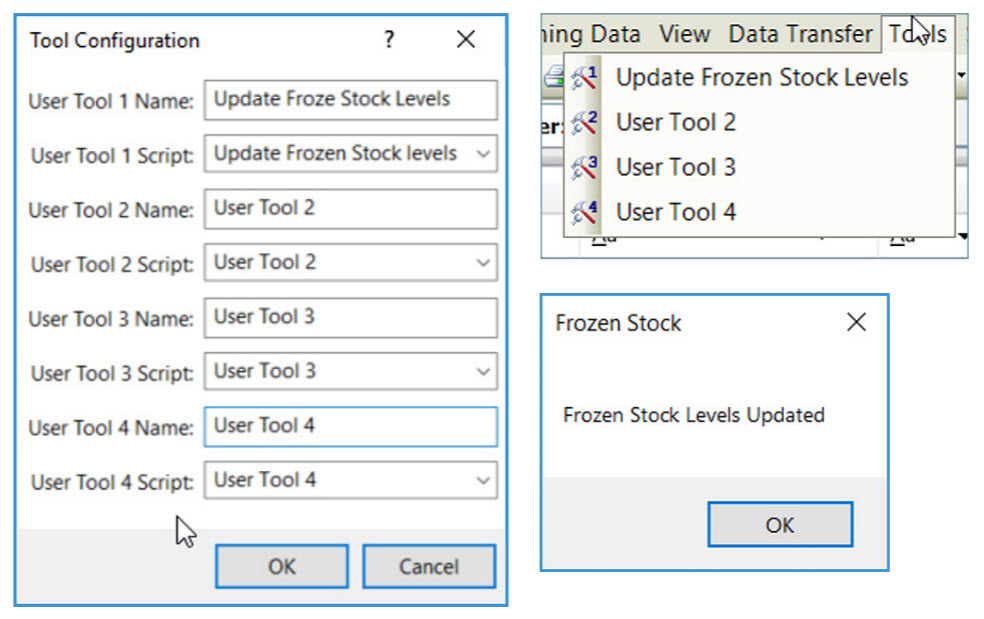Select the User Tool 3 menu entry
This screenshot has width=984, height=619.
676,167
